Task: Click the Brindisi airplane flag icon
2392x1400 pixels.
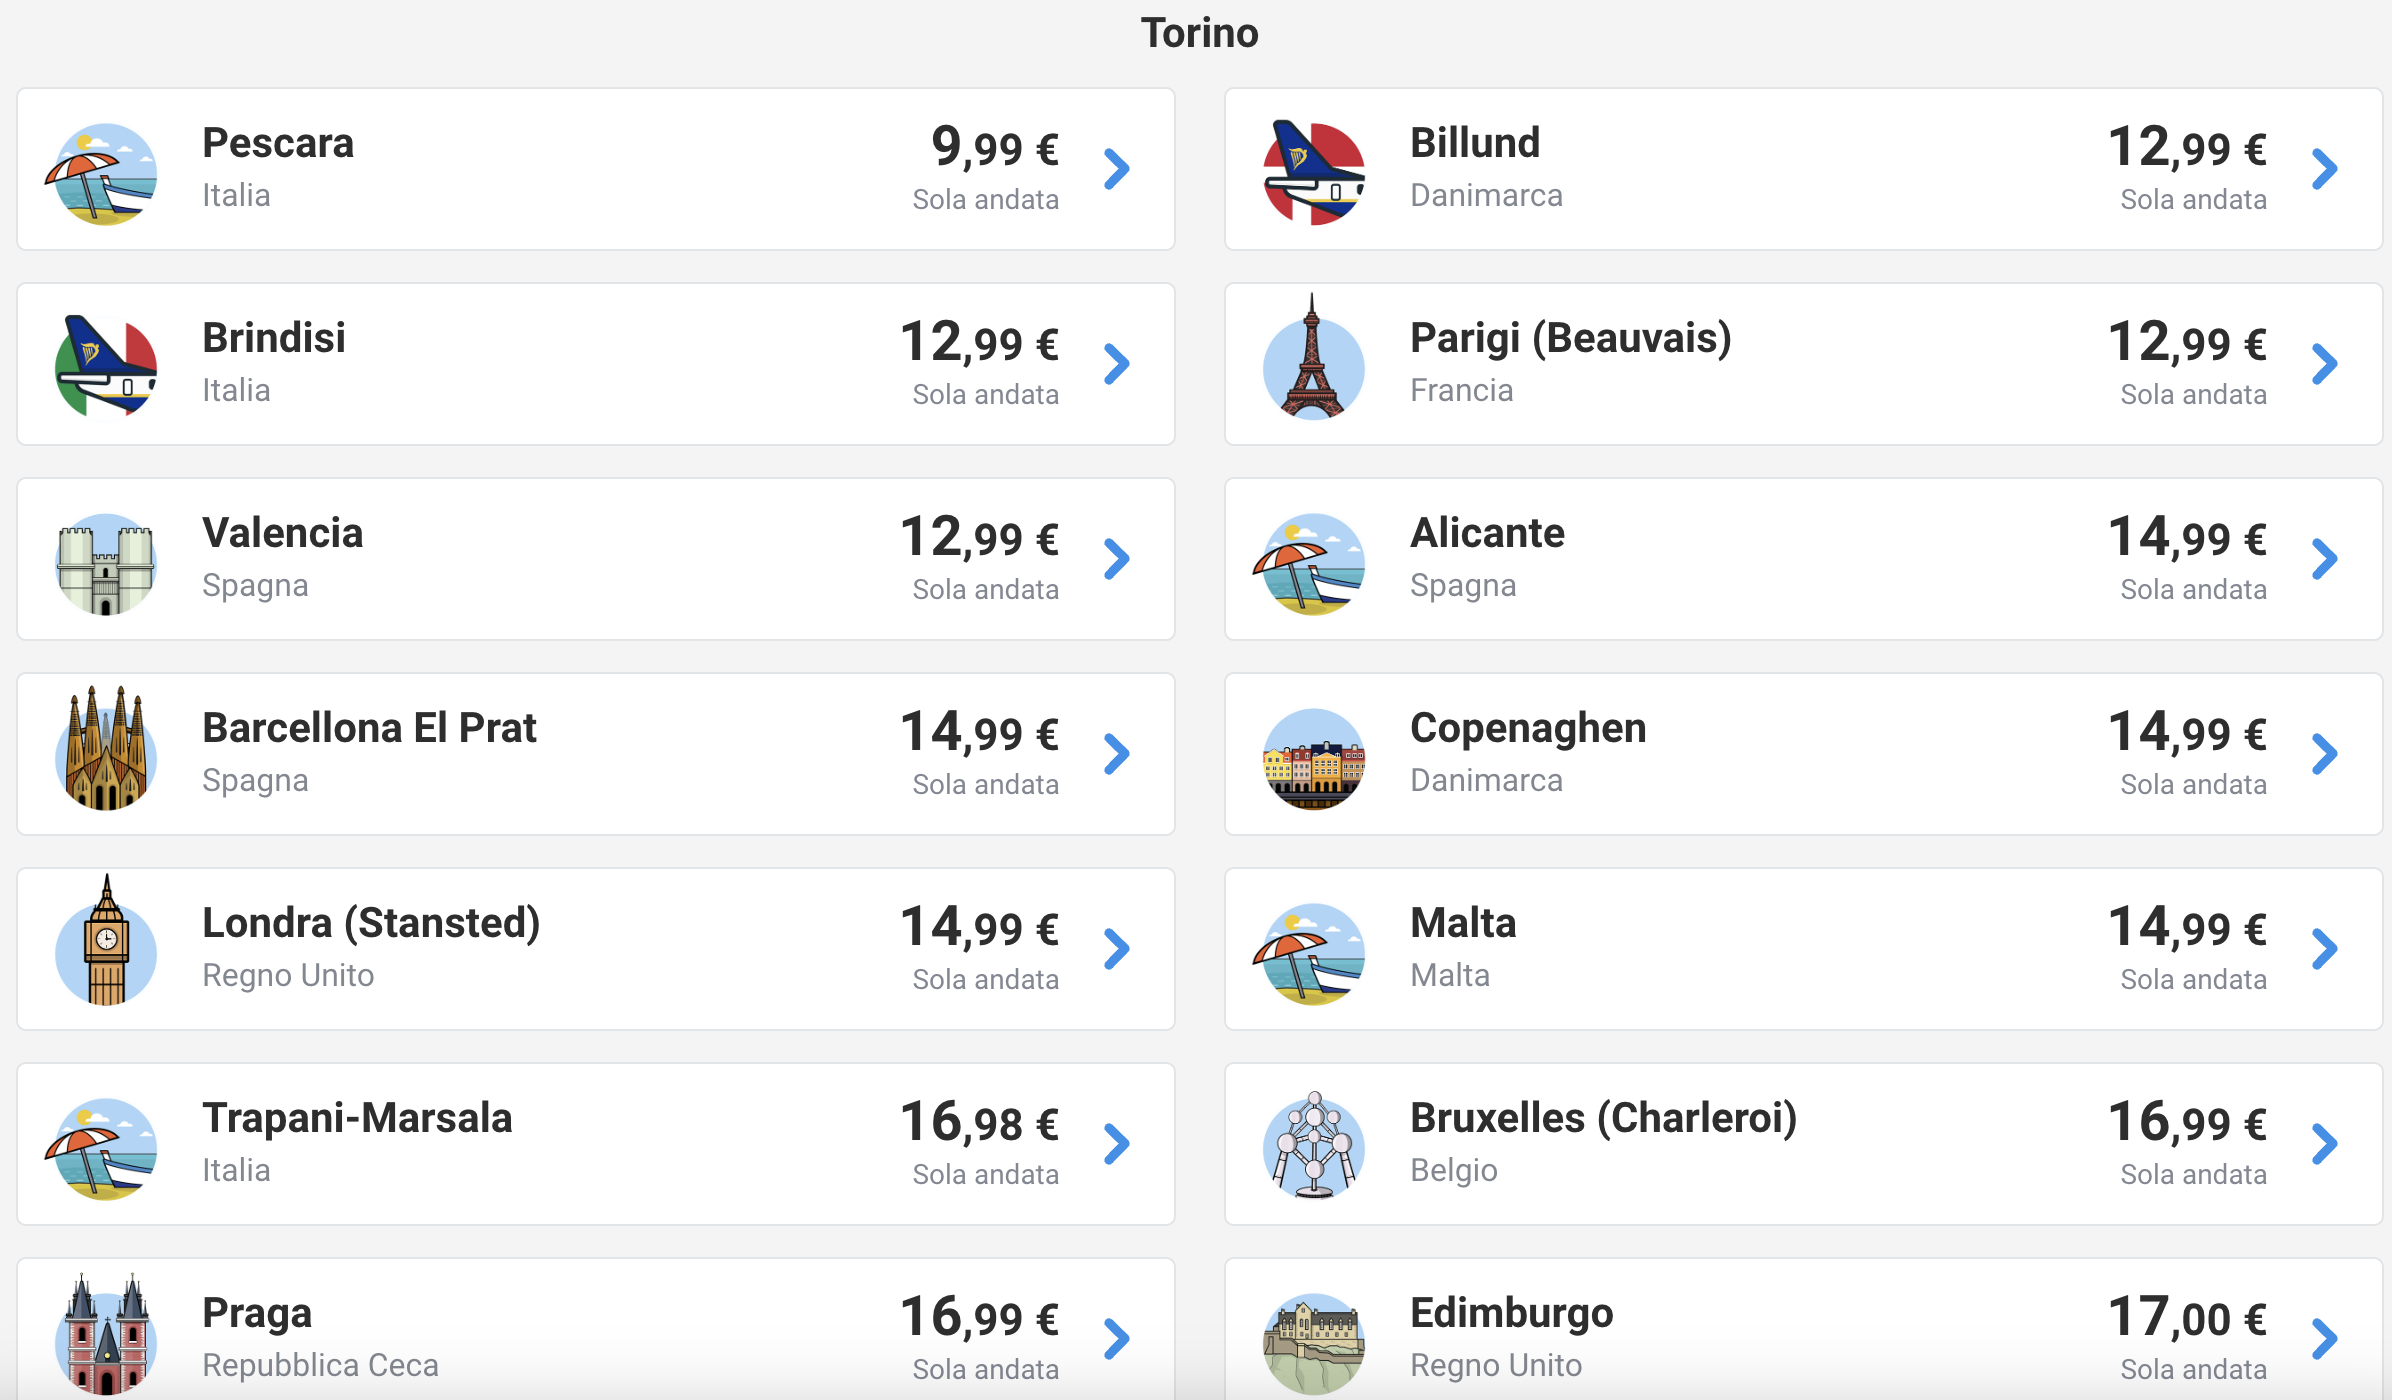Action: point(106,366)
